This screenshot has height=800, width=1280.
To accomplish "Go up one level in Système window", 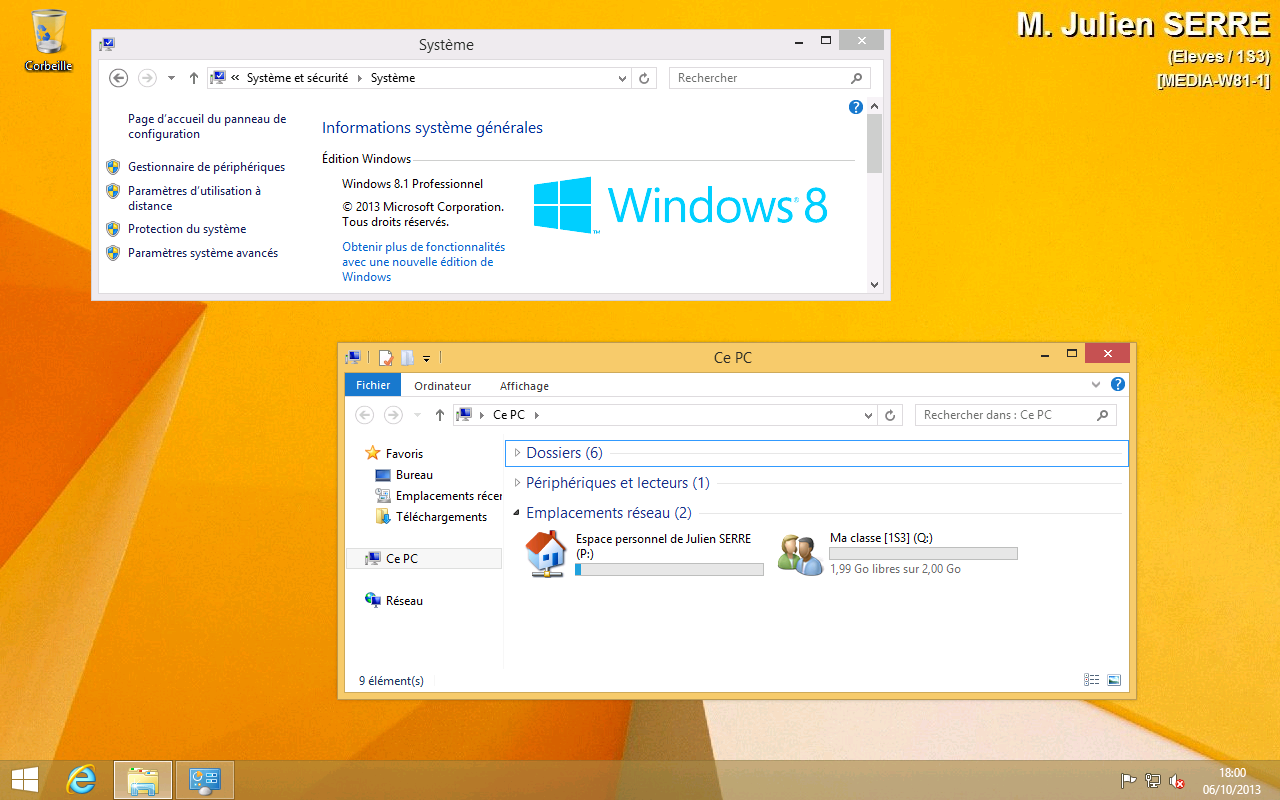I will point(194,78).
